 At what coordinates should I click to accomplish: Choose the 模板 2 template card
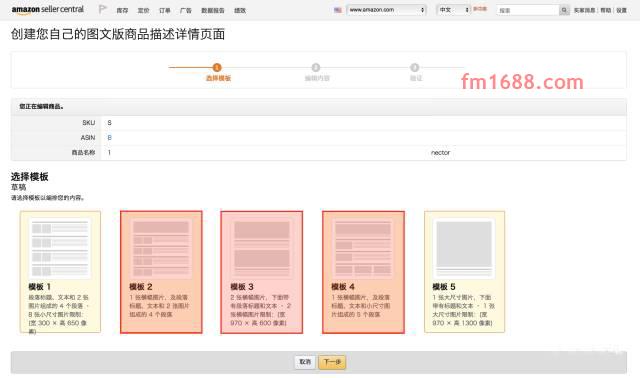click(x=161, y=272)
